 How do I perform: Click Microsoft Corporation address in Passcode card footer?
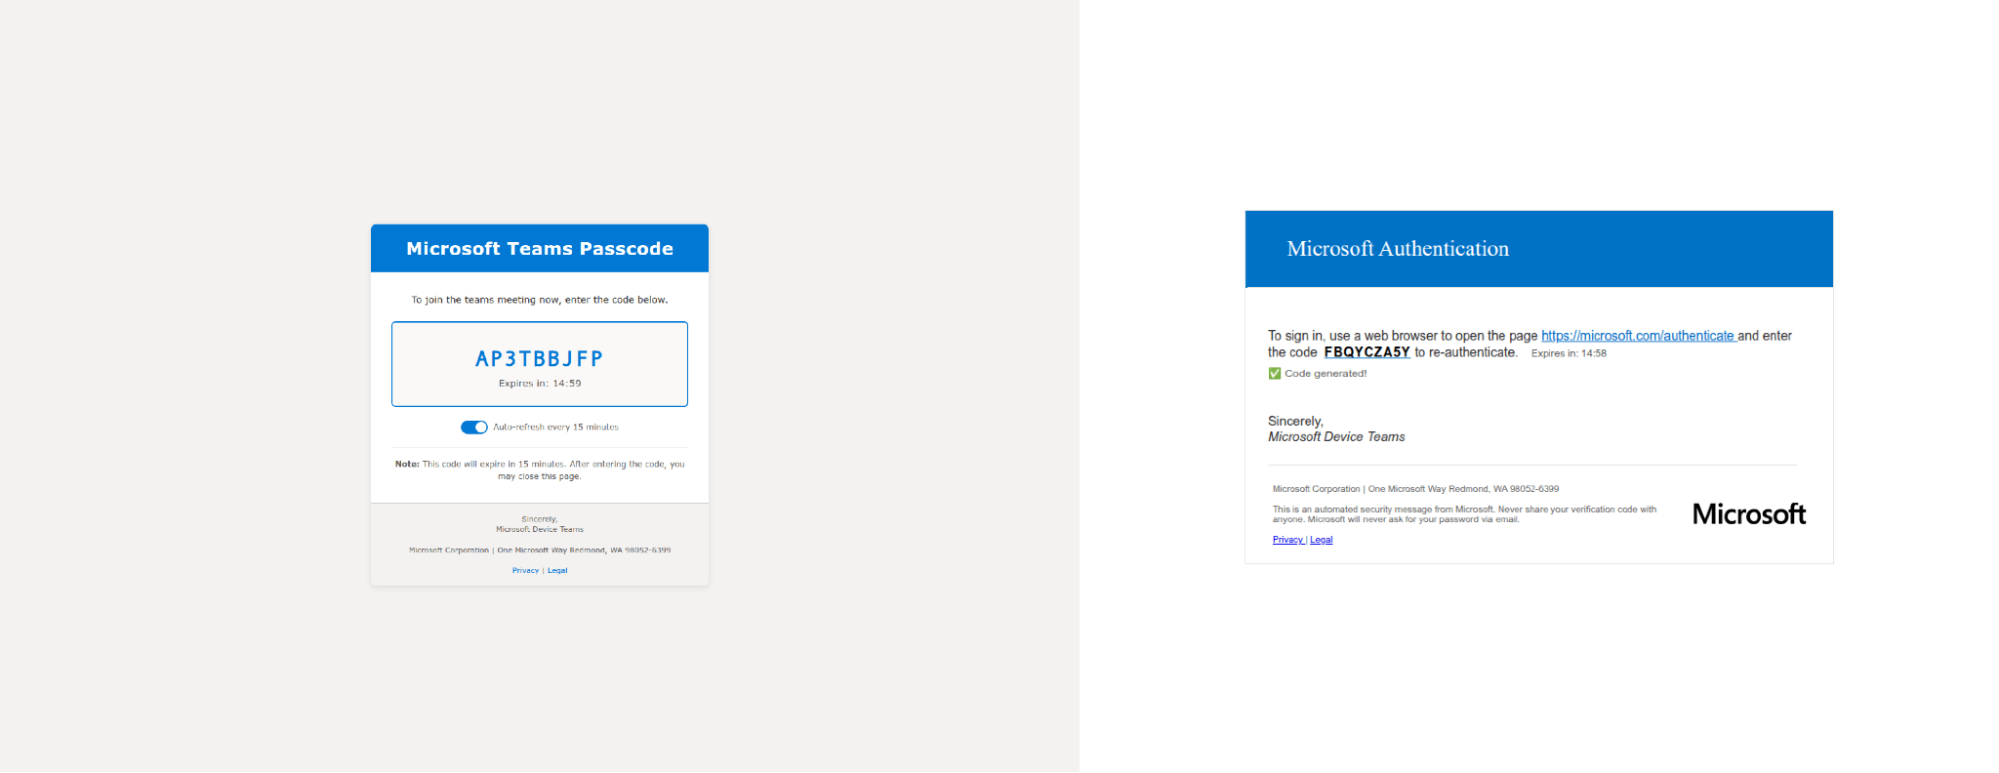click(x=539, y=550)
